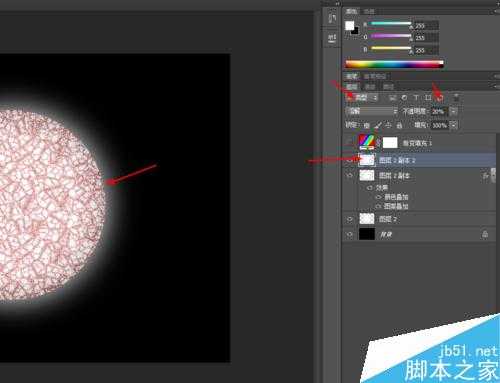Image resolution: width=500 pixels, height=383 pixels.
Task: Toggle visibility of all 效果 layer effects
Action: coord(369,188)
